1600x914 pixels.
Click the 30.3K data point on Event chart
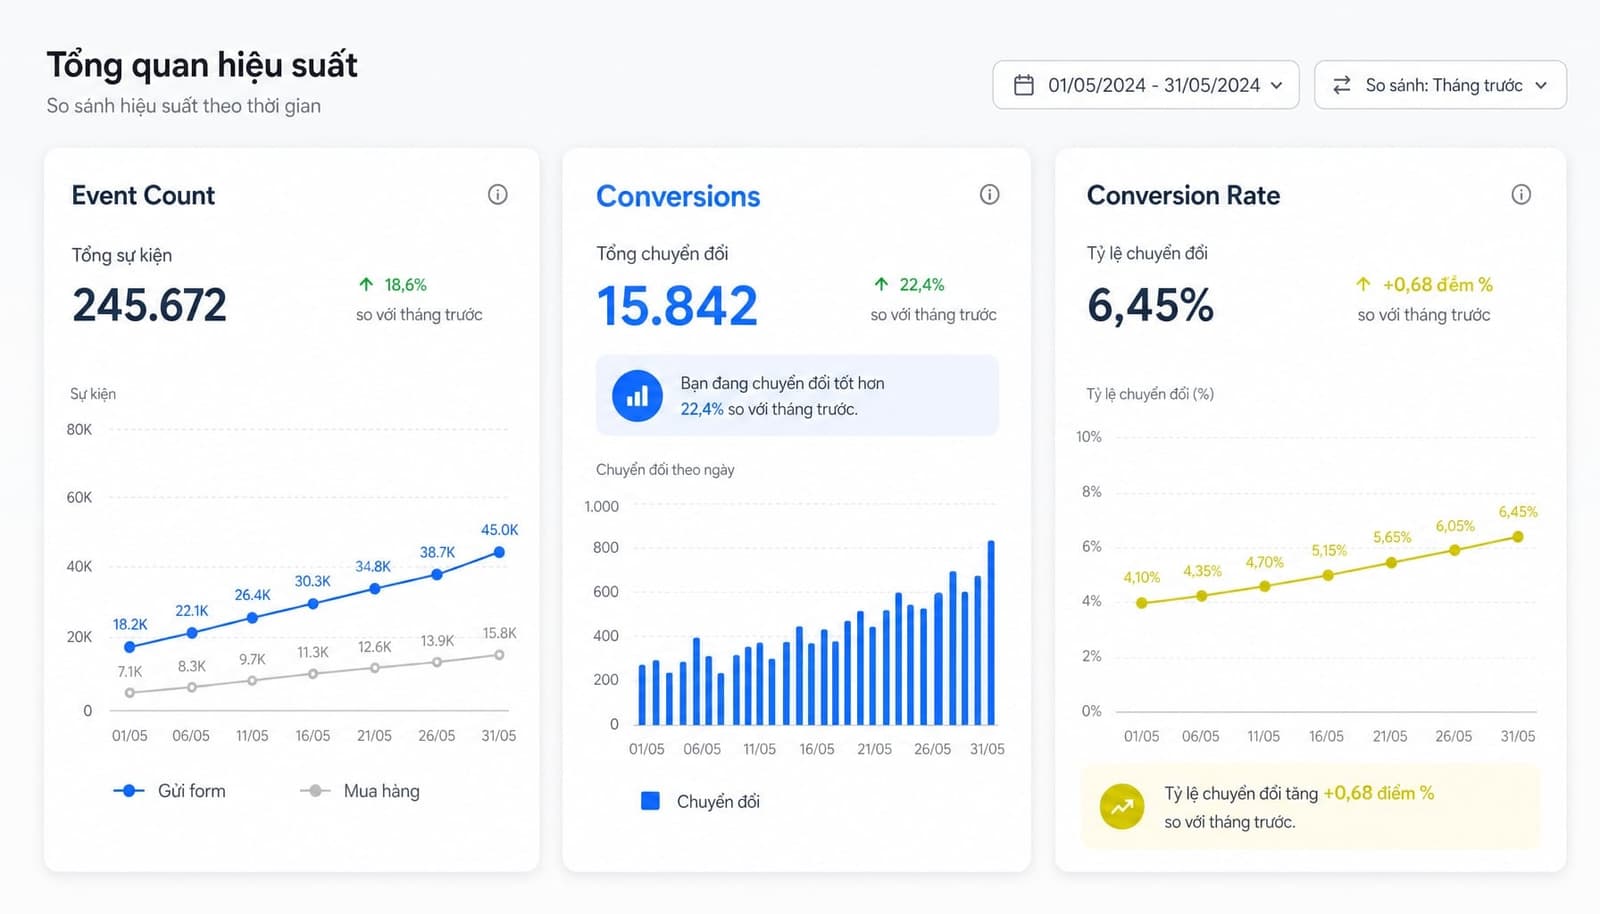[x=313, y=604]
